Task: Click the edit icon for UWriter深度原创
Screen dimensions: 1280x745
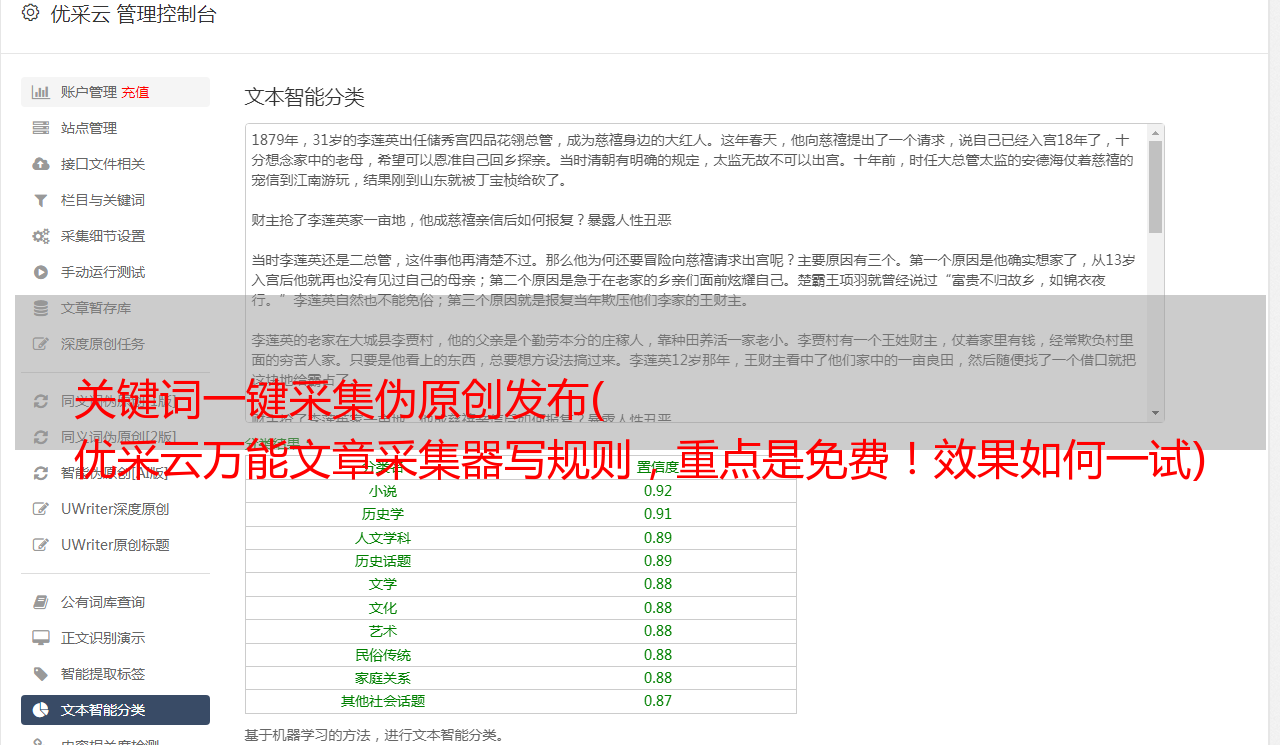Action: click(41, 509)
